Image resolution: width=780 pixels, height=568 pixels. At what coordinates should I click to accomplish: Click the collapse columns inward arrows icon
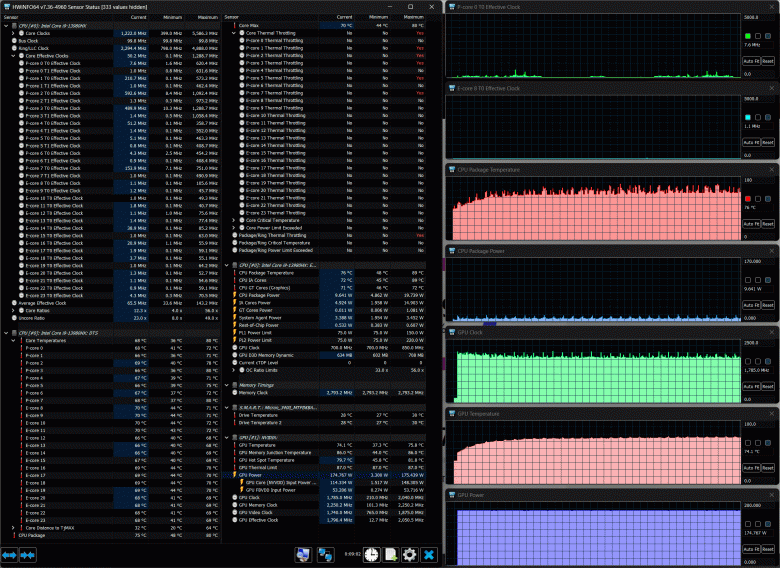pyautogui.click(x=28, y=554)
